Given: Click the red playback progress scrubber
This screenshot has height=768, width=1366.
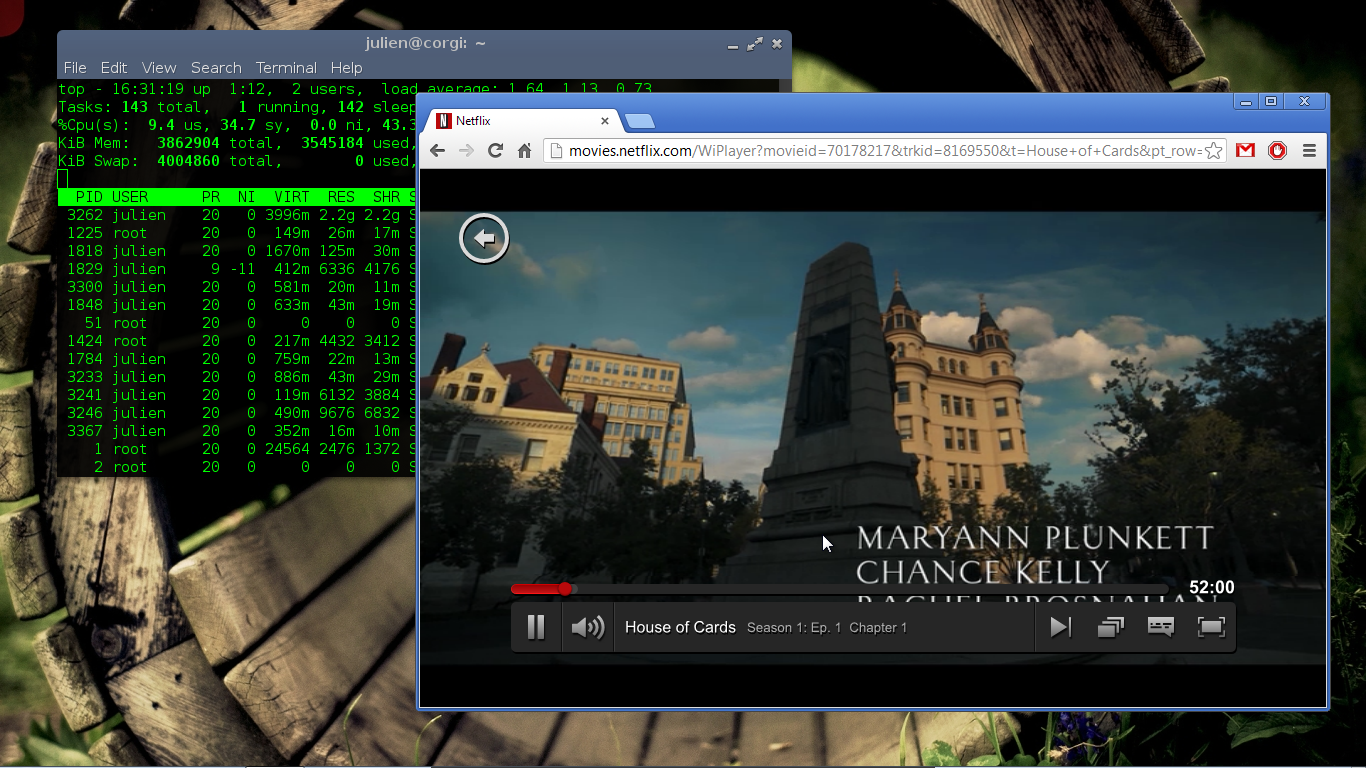Looking at the screenshot, I should 565,589.
